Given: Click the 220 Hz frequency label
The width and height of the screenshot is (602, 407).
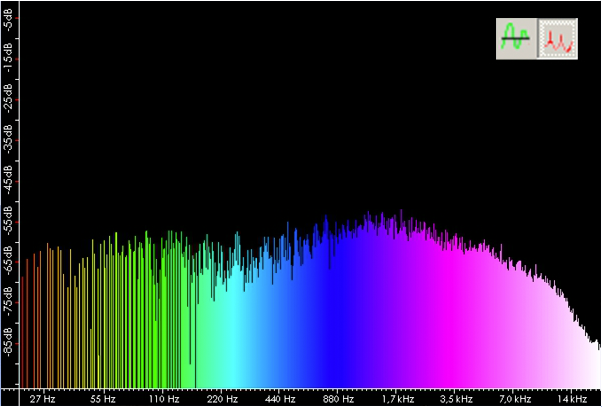Looking at the screenshot, I should pyautogui.click(x=222, y=398).
